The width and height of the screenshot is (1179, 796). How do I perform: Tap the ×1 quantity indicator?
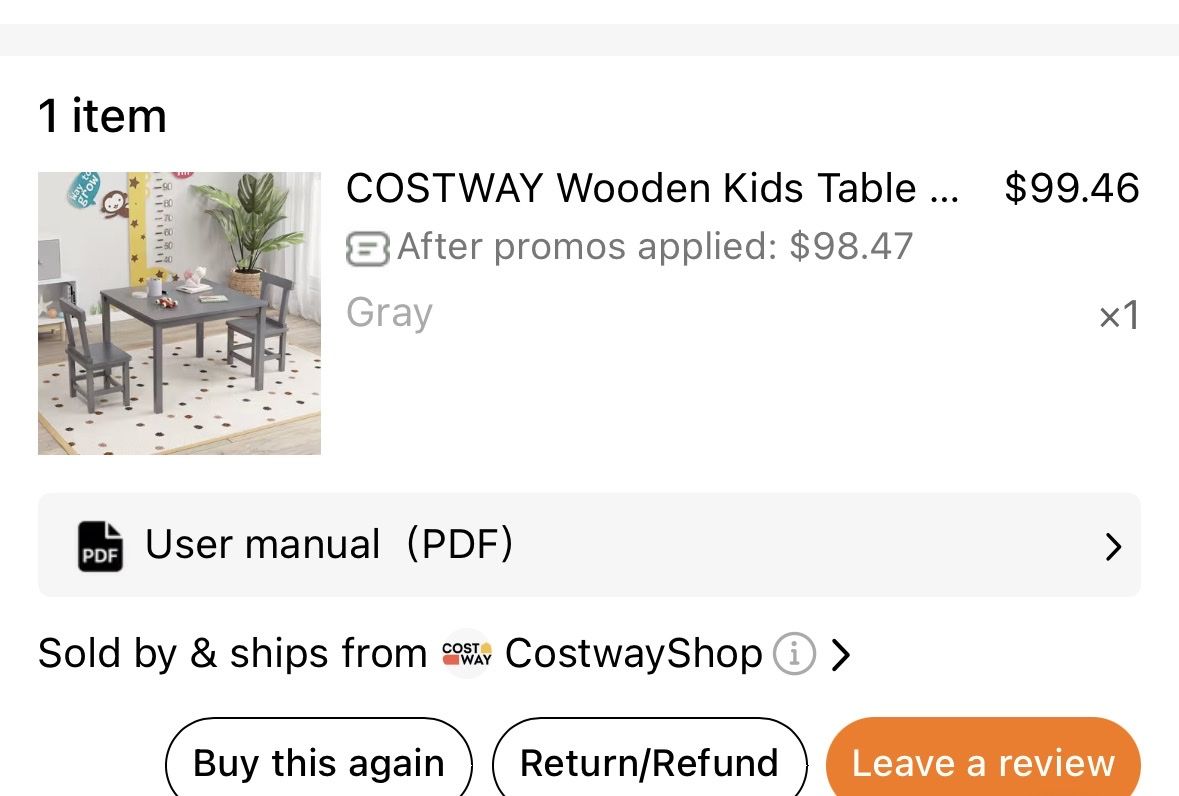(1119, 315)
